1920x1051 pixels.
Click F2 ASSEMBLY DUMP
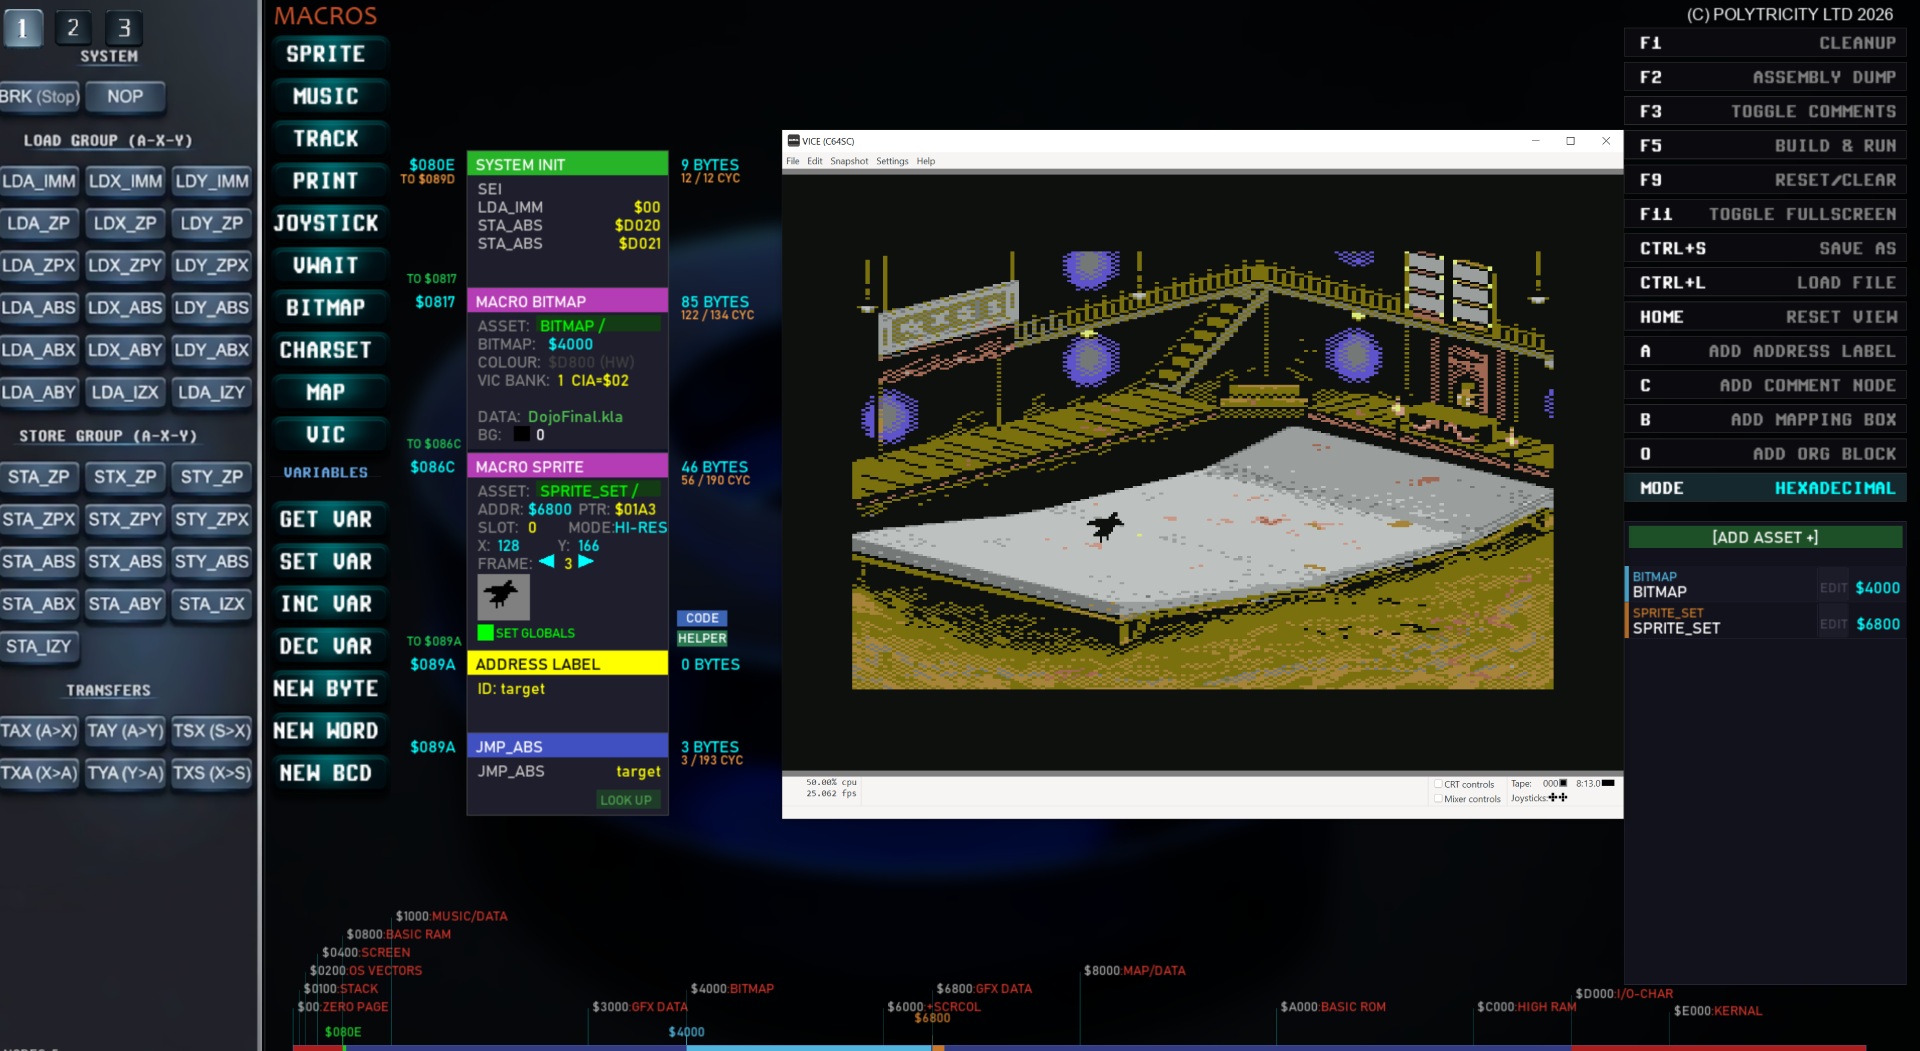(1767, 77)
